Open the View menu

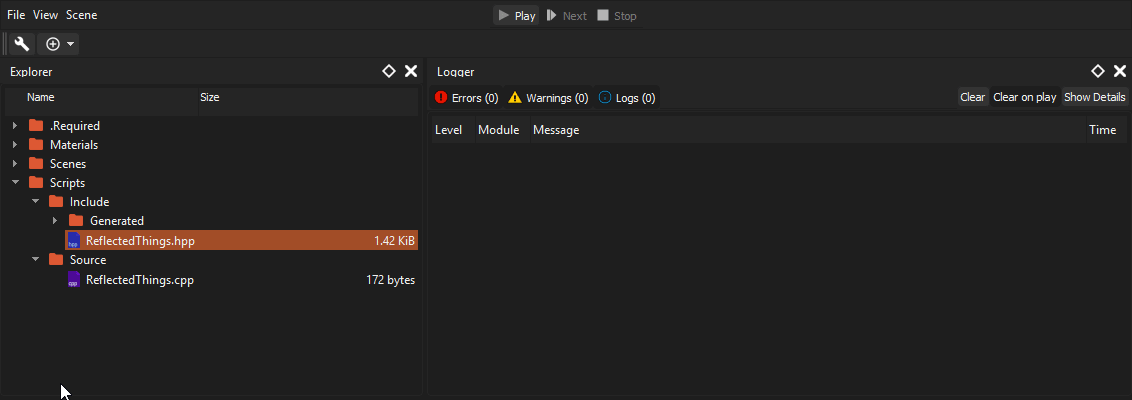coord(45,15)
